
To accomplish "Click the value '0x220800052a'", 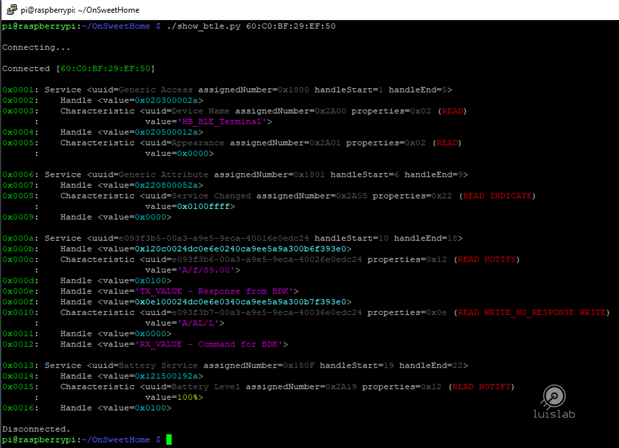I will pyautogui.click(x=166, y=186).
